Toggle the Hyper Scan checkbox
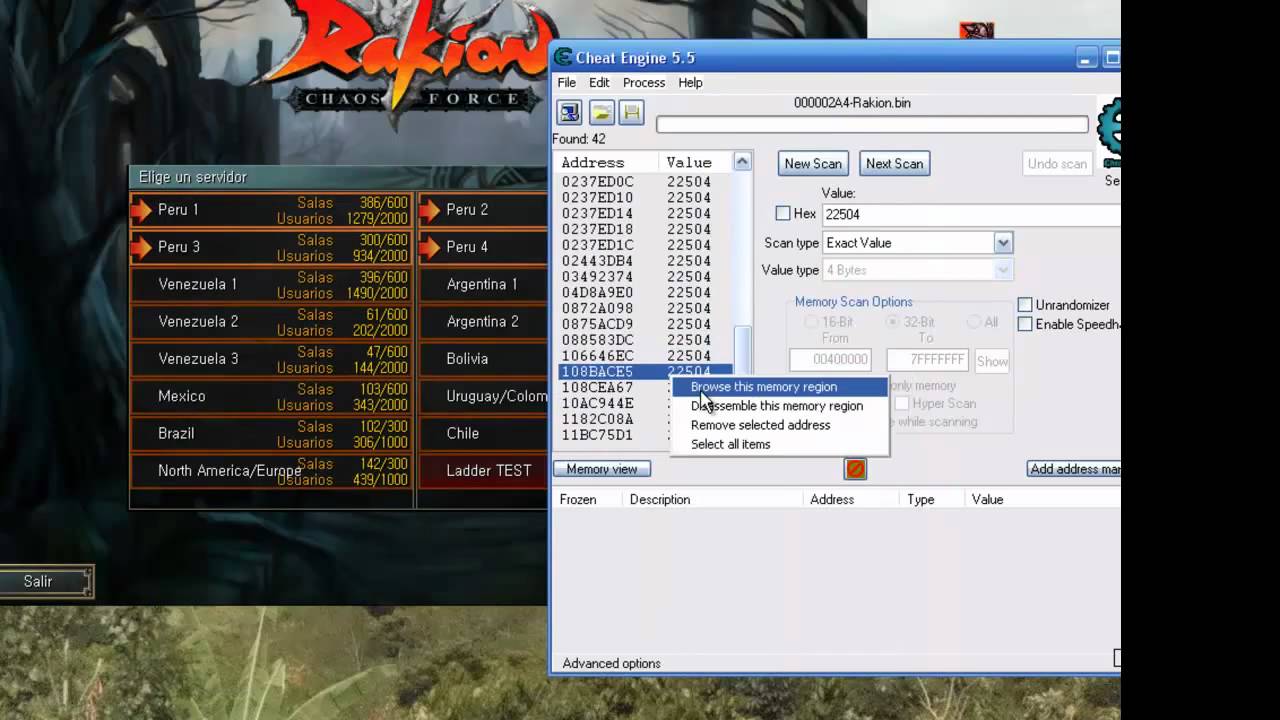Screen dimensions: 1280x720 click(902, 403)
